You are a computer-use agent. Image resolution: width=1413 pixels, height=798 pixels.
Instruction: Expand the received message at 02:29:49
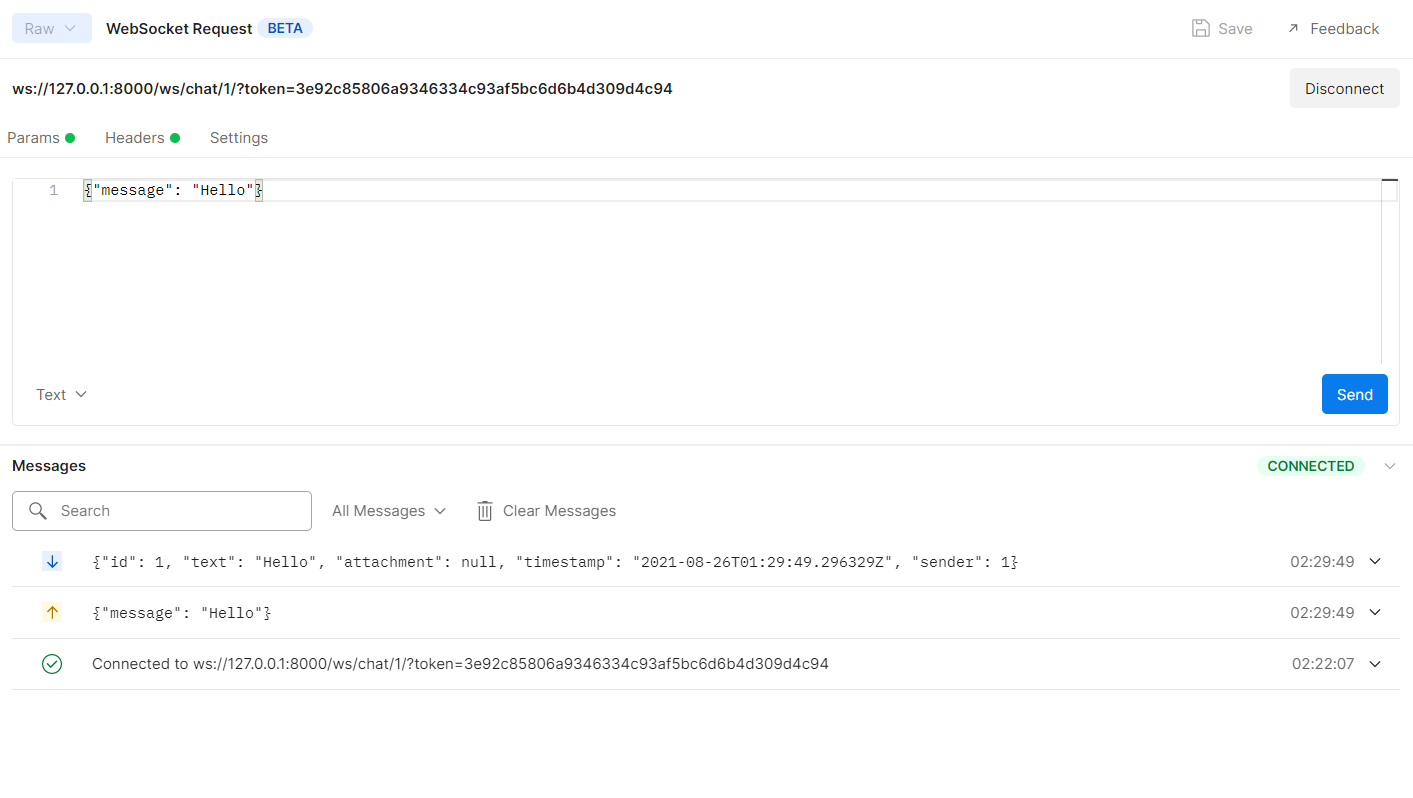click(x=1375, y=562)
